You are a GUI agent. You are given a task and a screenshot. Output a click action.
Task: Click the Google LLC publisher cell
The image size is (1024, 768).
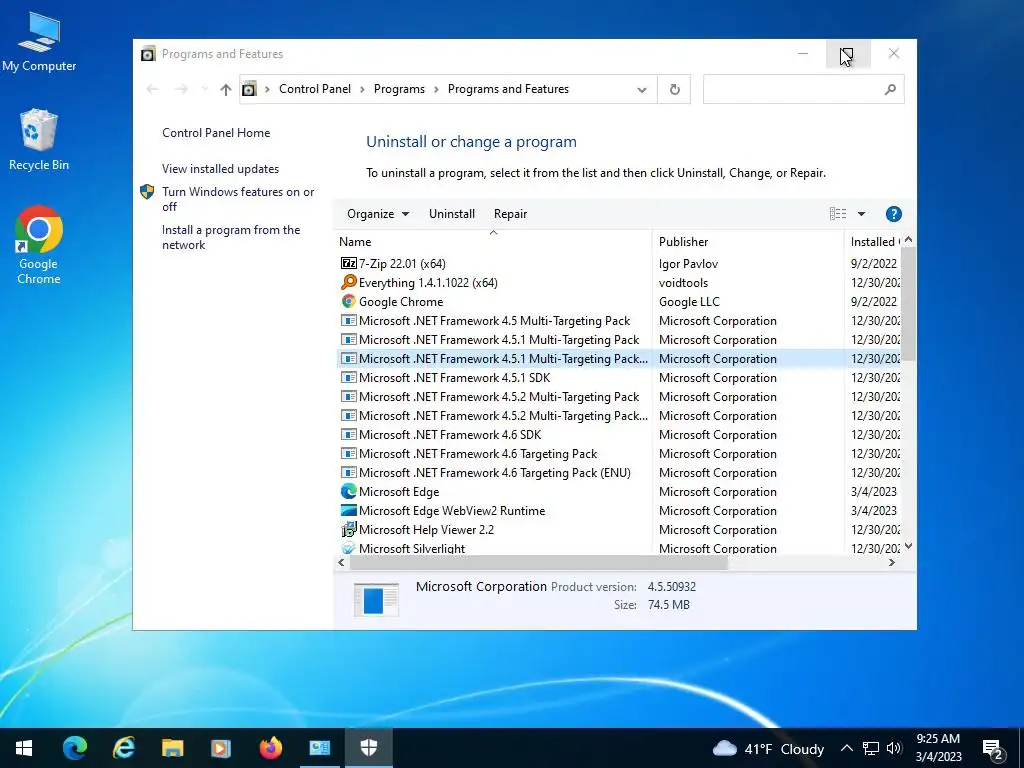[689, 302]
